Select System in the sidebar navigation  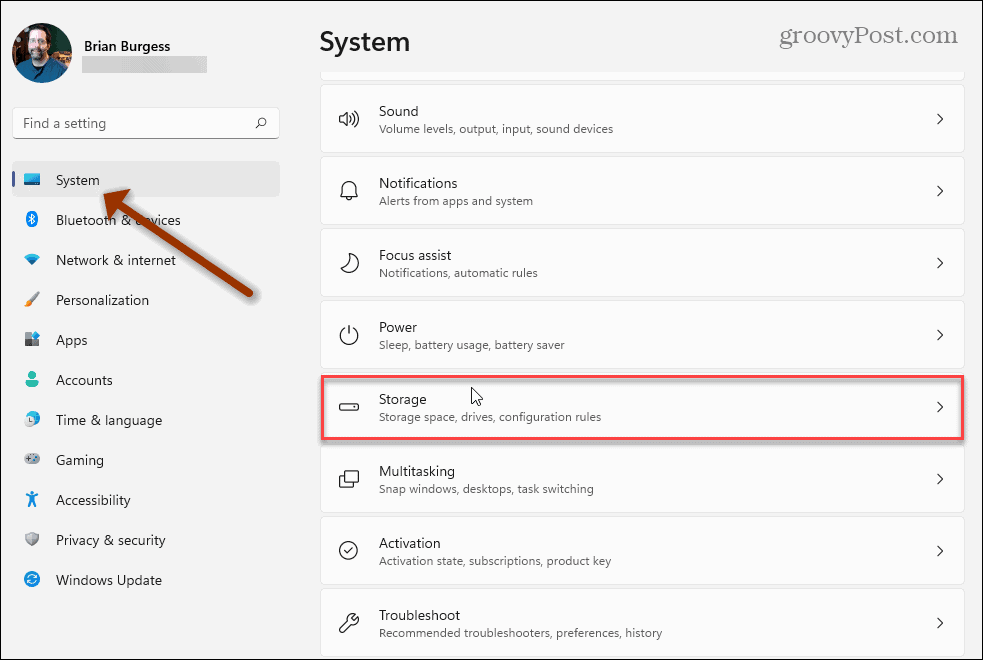[x=78, y=180]
